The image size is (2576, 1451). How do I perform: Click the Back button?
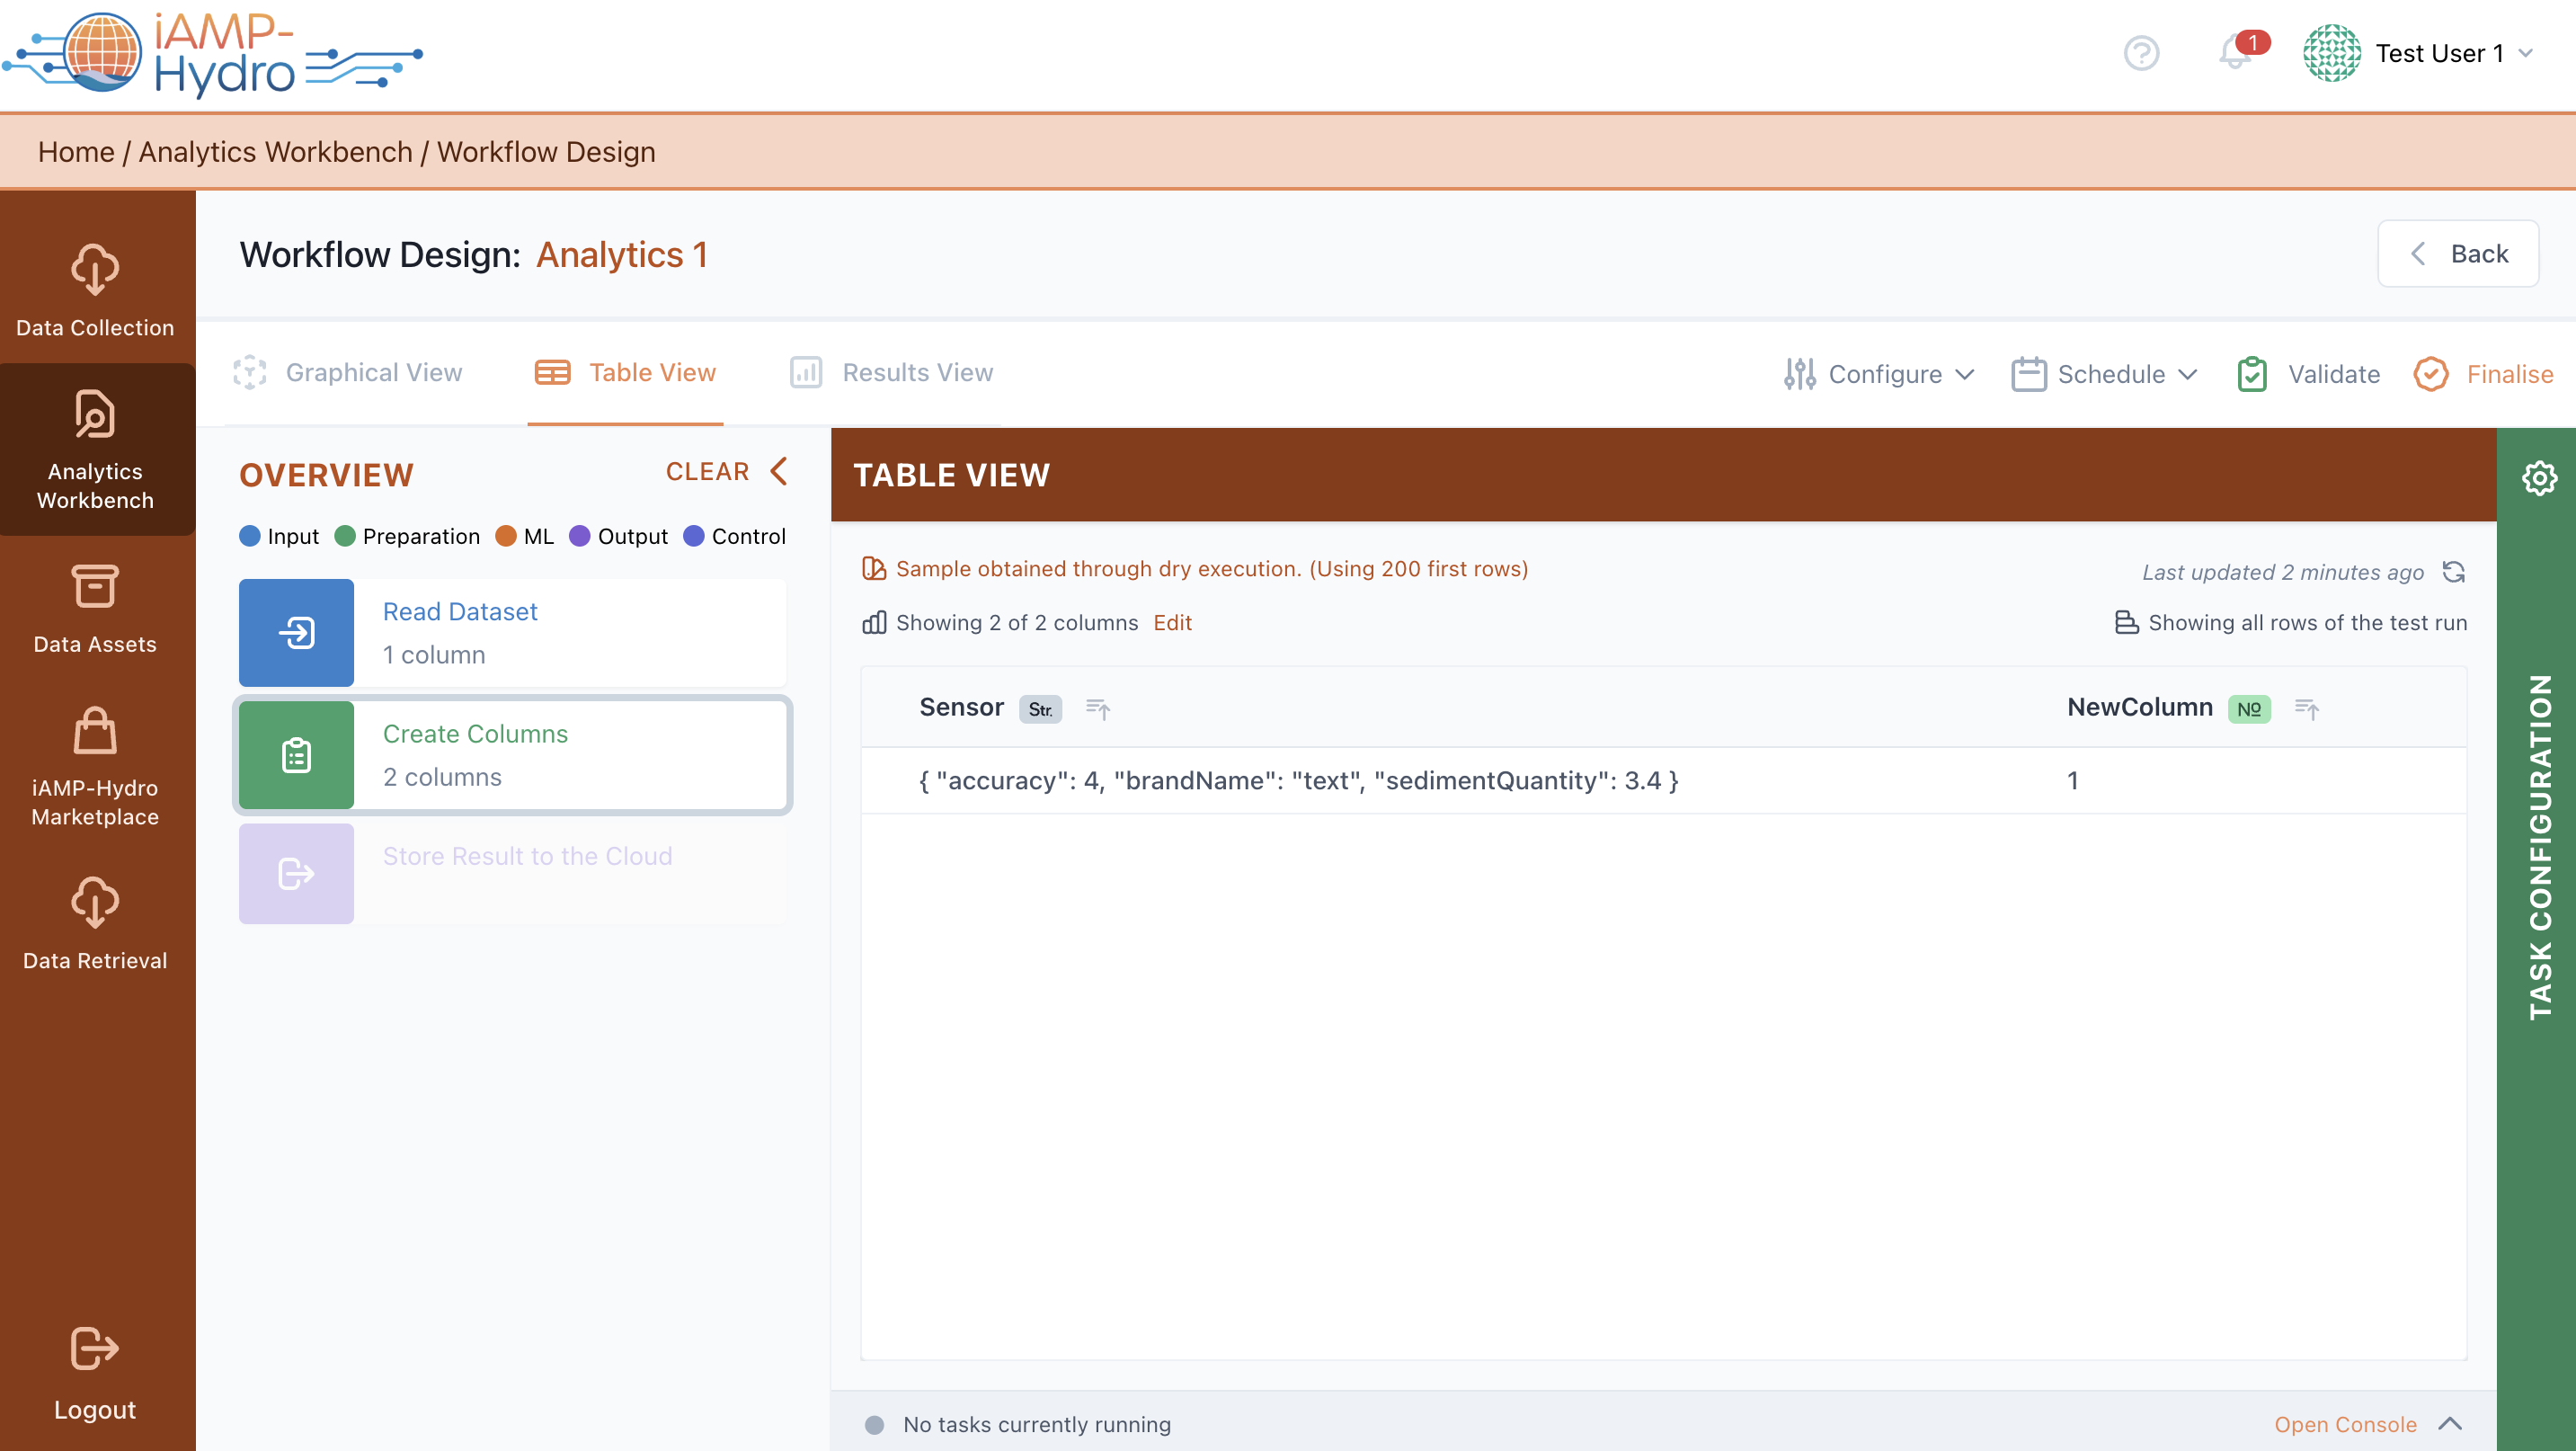coord(2457,254)
